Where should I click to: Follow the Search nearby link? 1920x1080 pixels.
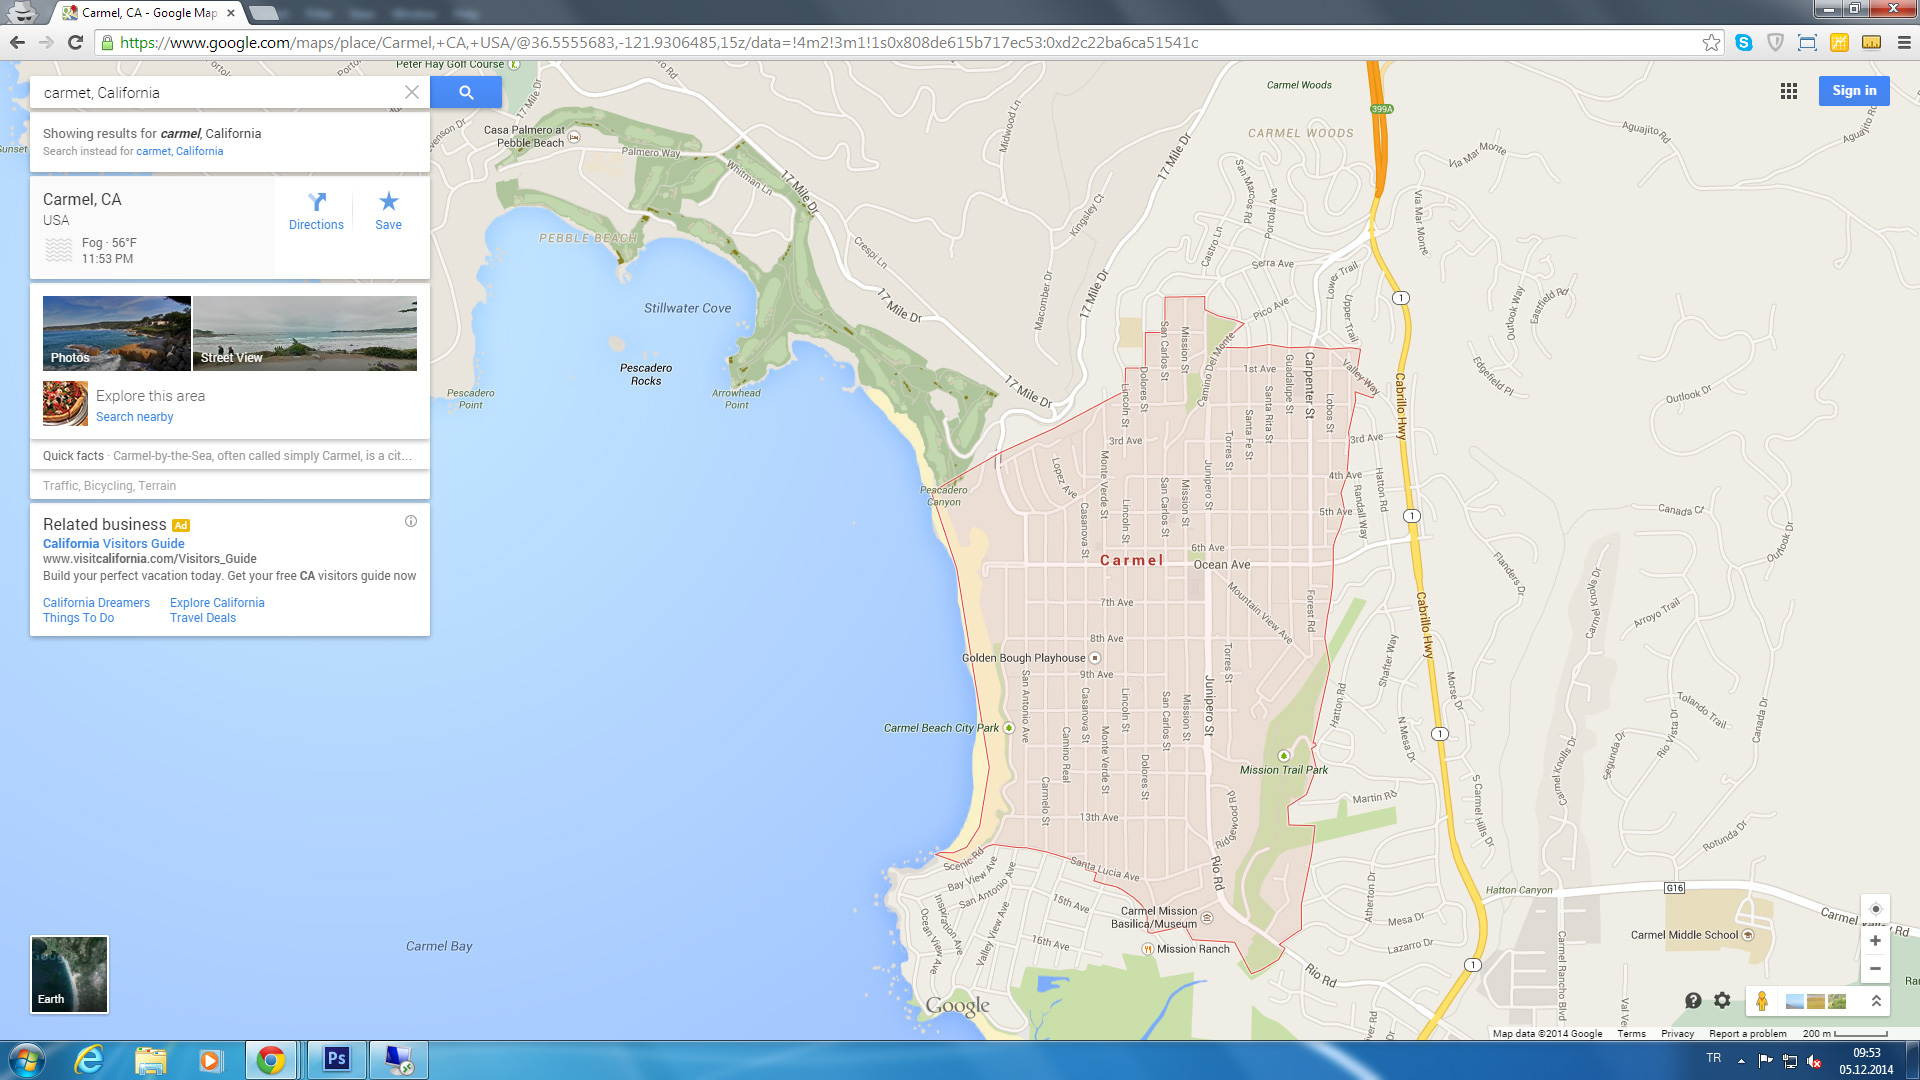[x=134, y=417]
